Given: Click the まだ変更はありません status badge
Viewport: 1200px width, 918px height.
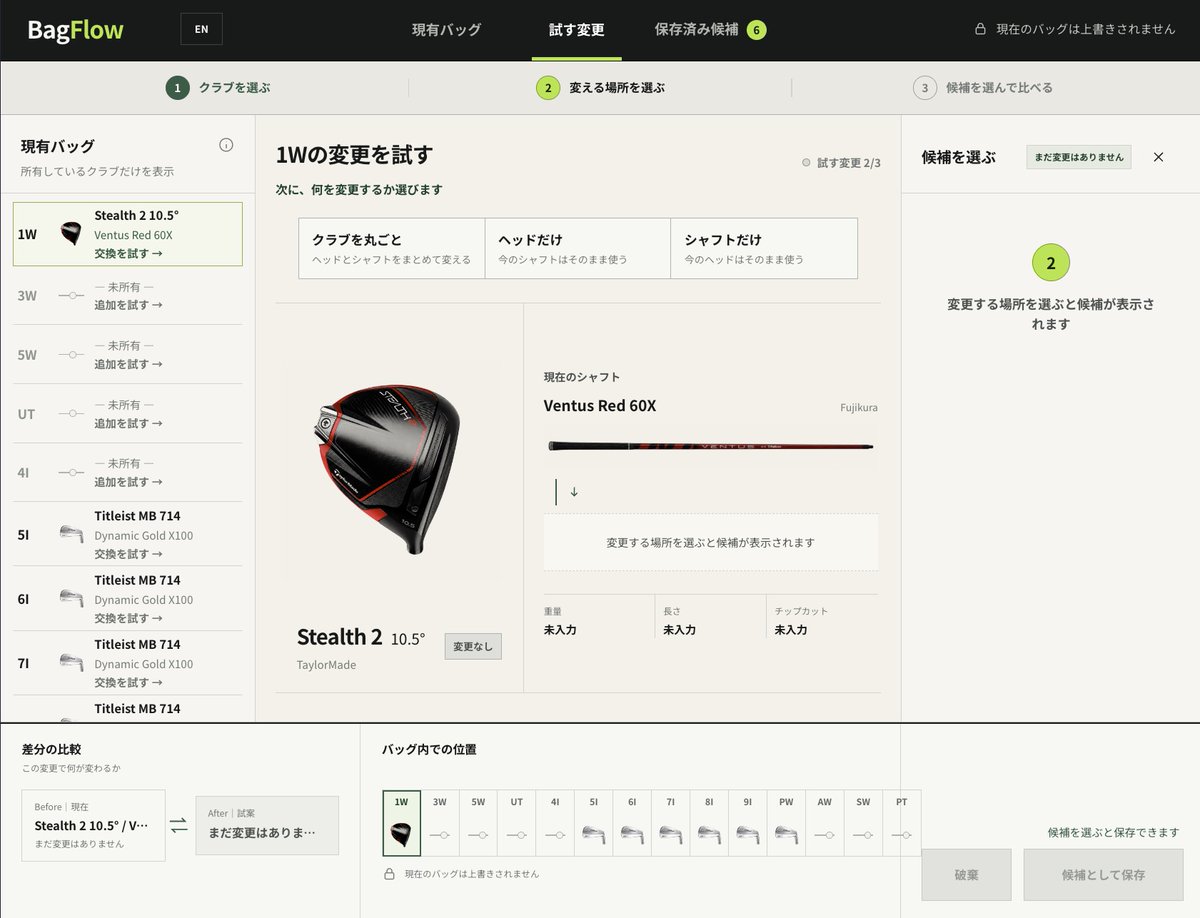Looking at the screenshot, I should pos(1079,157).
